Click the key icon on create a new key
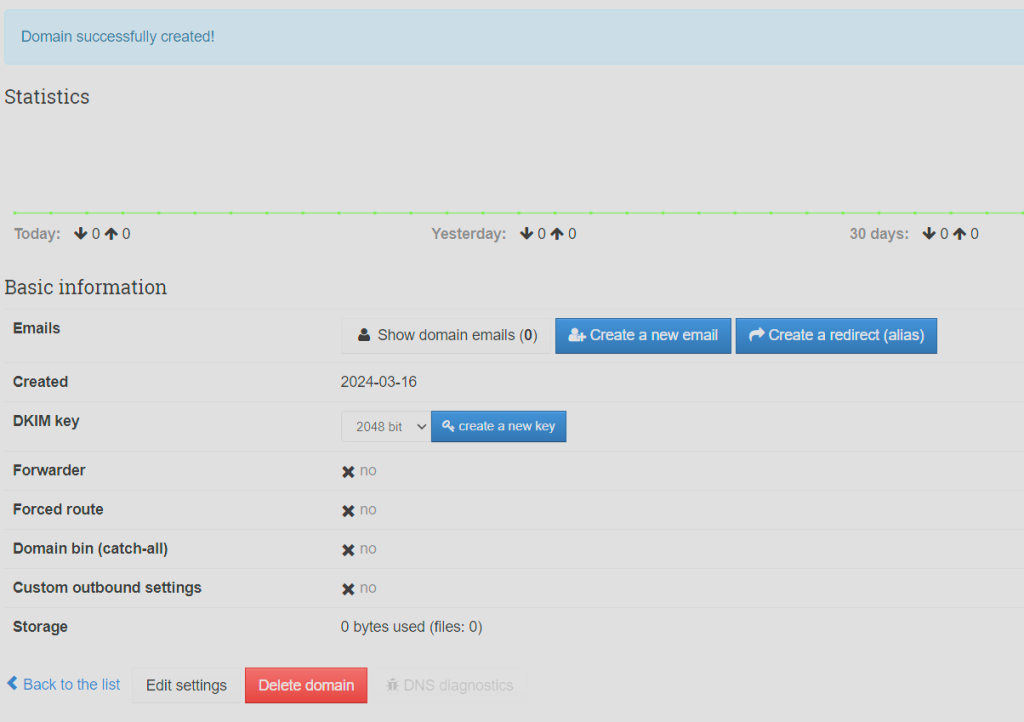 (x=448, y=426)
